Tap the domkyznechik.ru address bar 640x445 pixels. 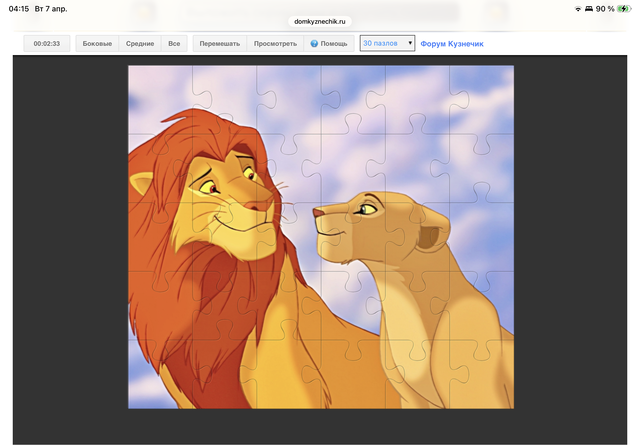point(319,20)
